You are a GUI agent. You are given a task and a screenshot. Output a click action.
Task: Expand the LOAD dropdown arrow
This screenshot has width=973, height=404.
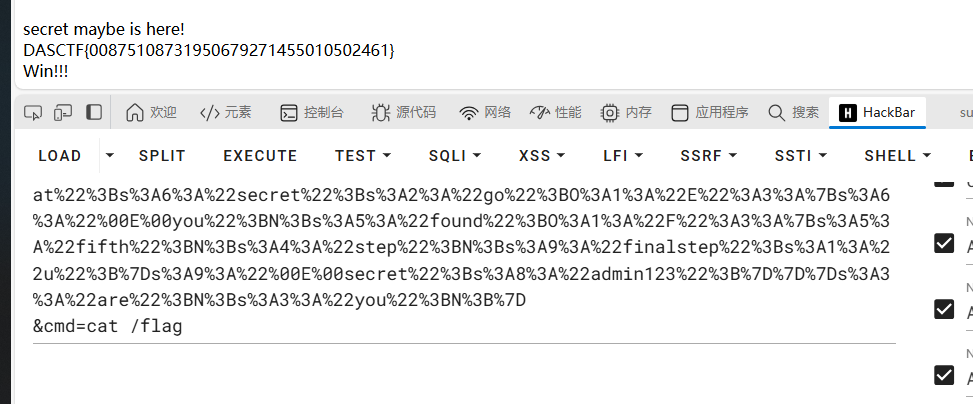pos(110,155)
